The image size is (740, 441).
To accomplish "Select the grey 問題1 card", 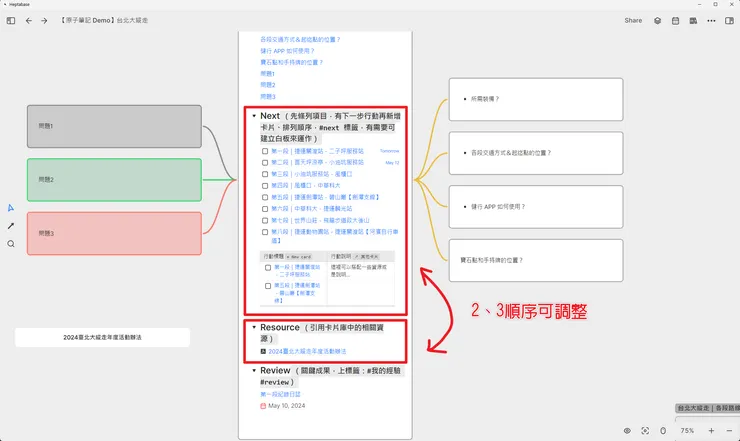I will (114, 127).
